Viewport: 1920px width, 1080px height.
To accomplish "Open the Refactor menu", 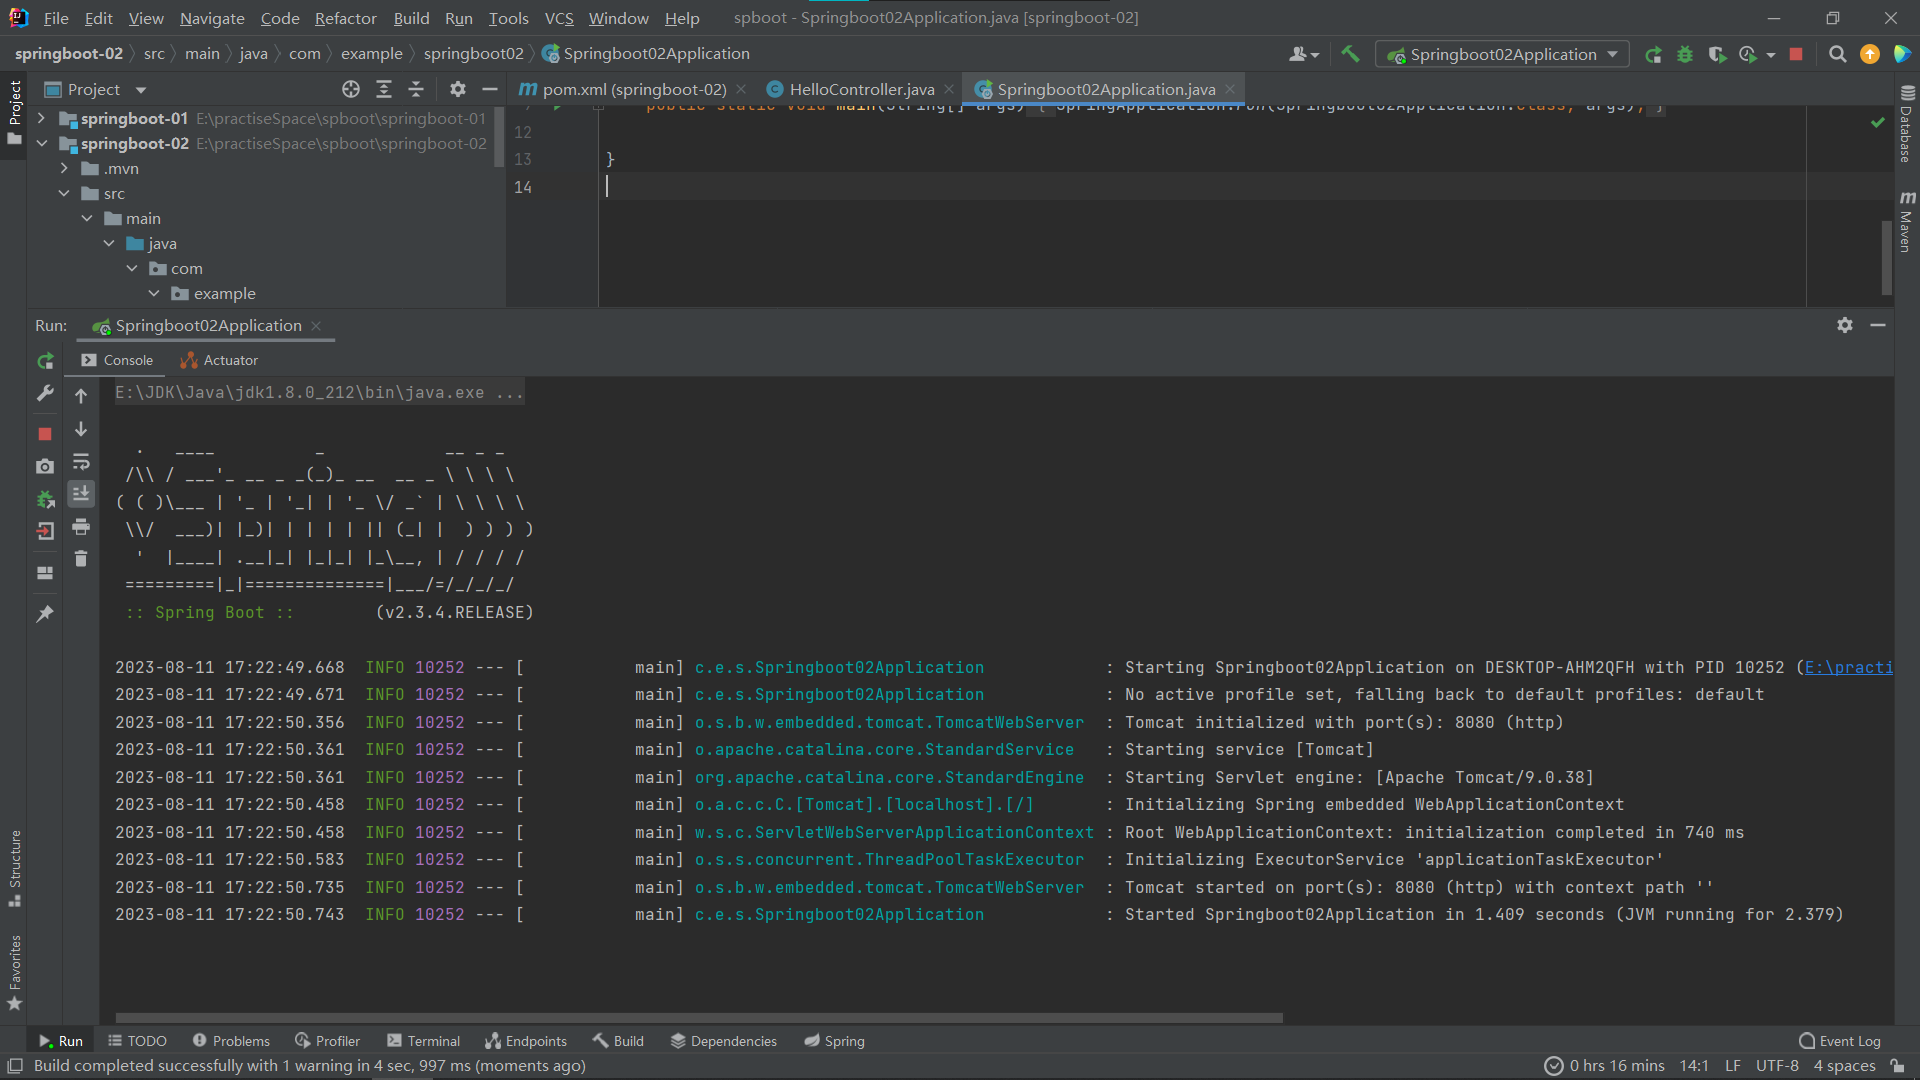I will pyautogui.click(x=345, y=18).
